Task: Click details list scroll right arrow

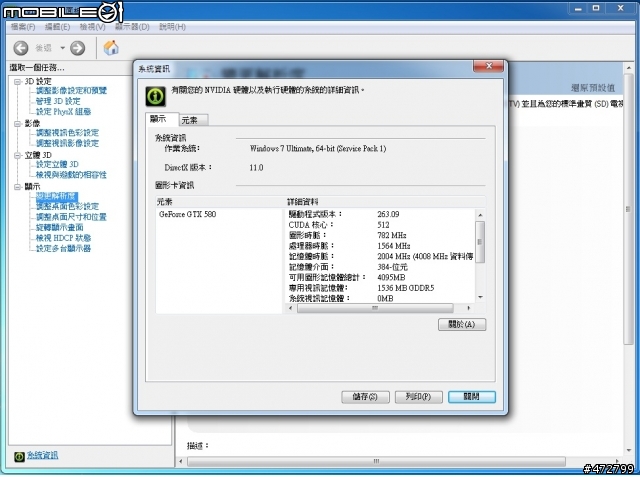Action: pyautogui.click(x=469, y=308)
